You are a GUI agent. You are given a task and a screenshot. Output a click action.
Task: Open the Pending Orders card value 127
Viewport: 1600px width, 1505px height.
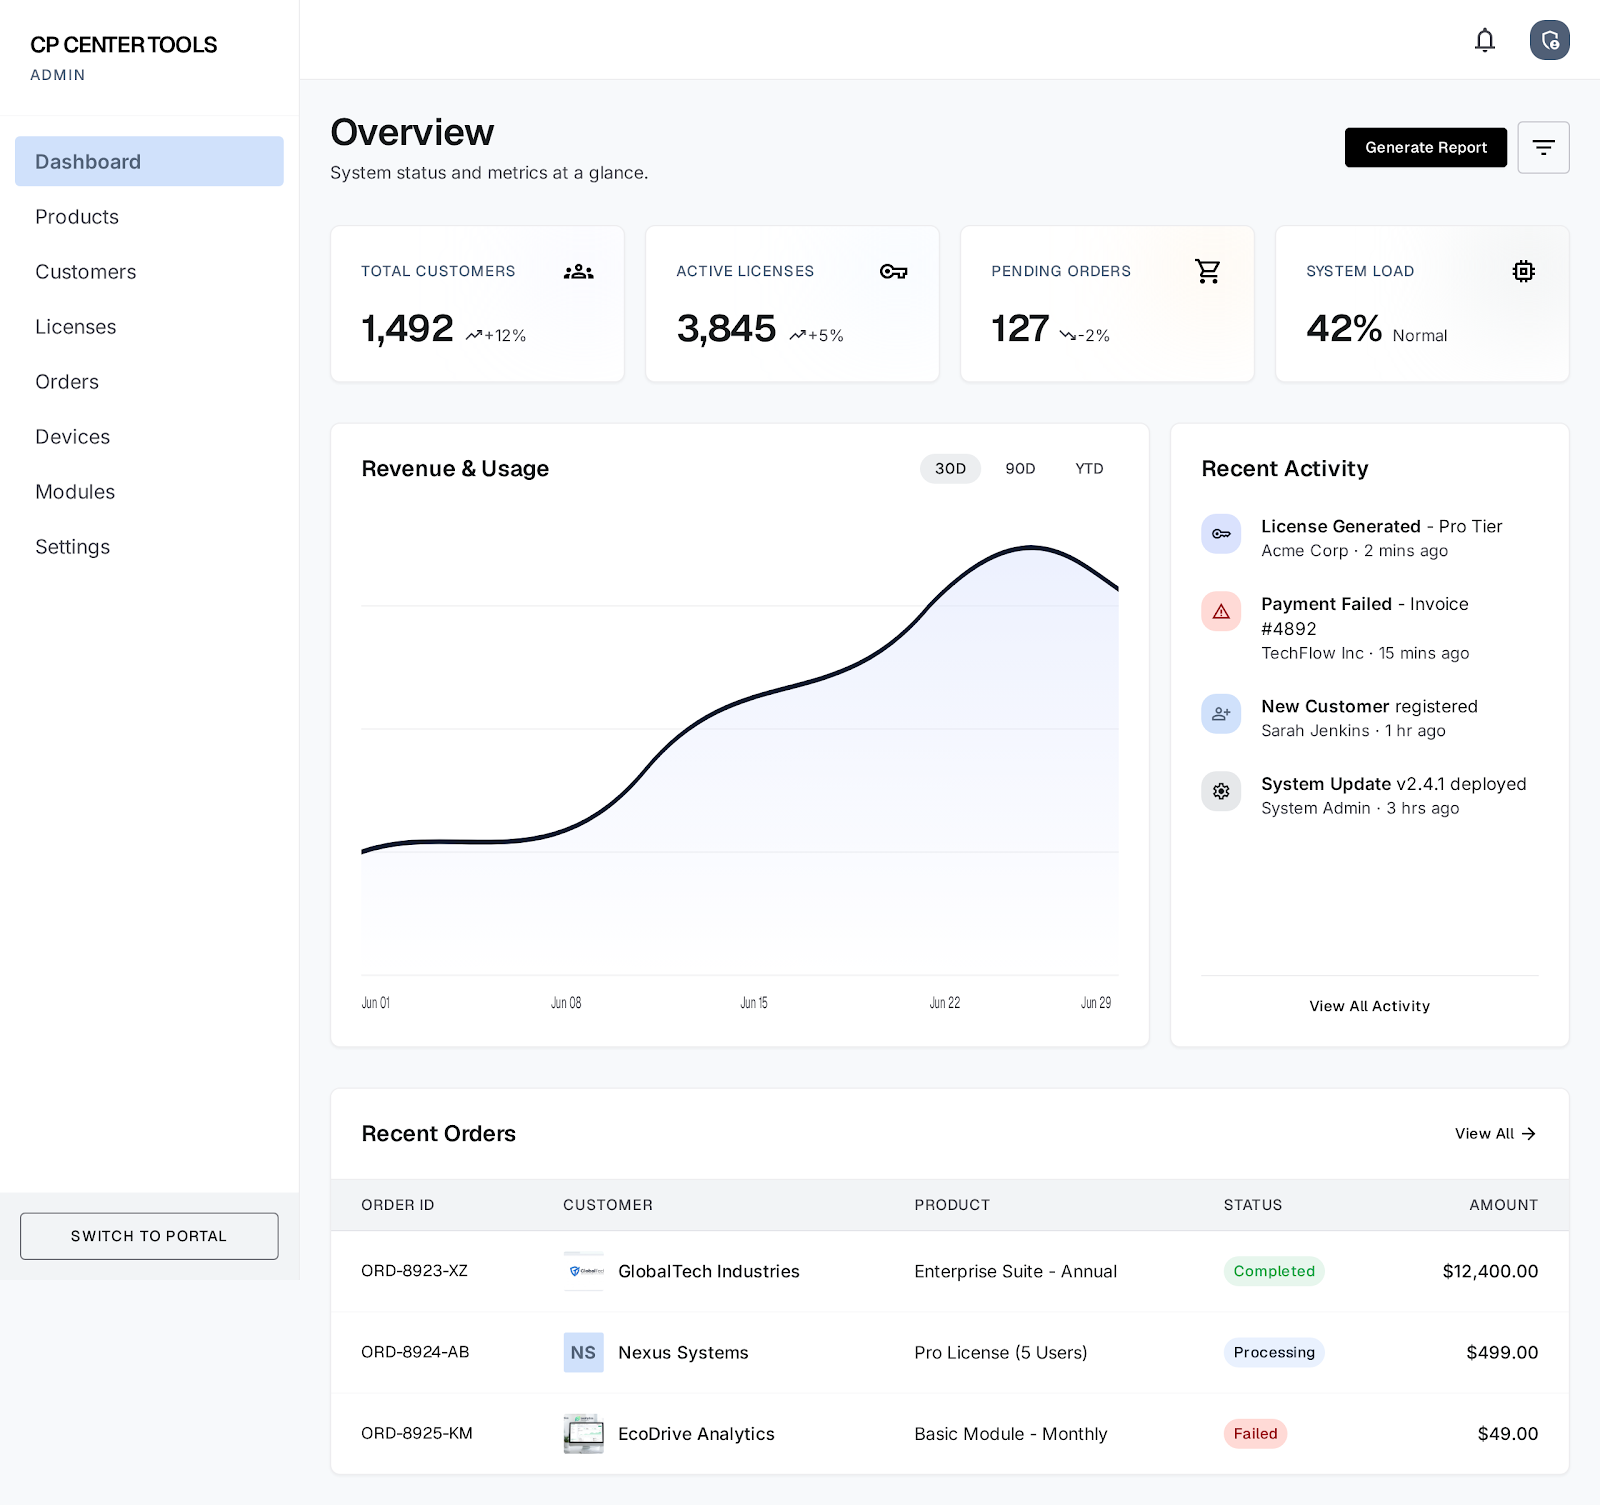[1020, 329]
